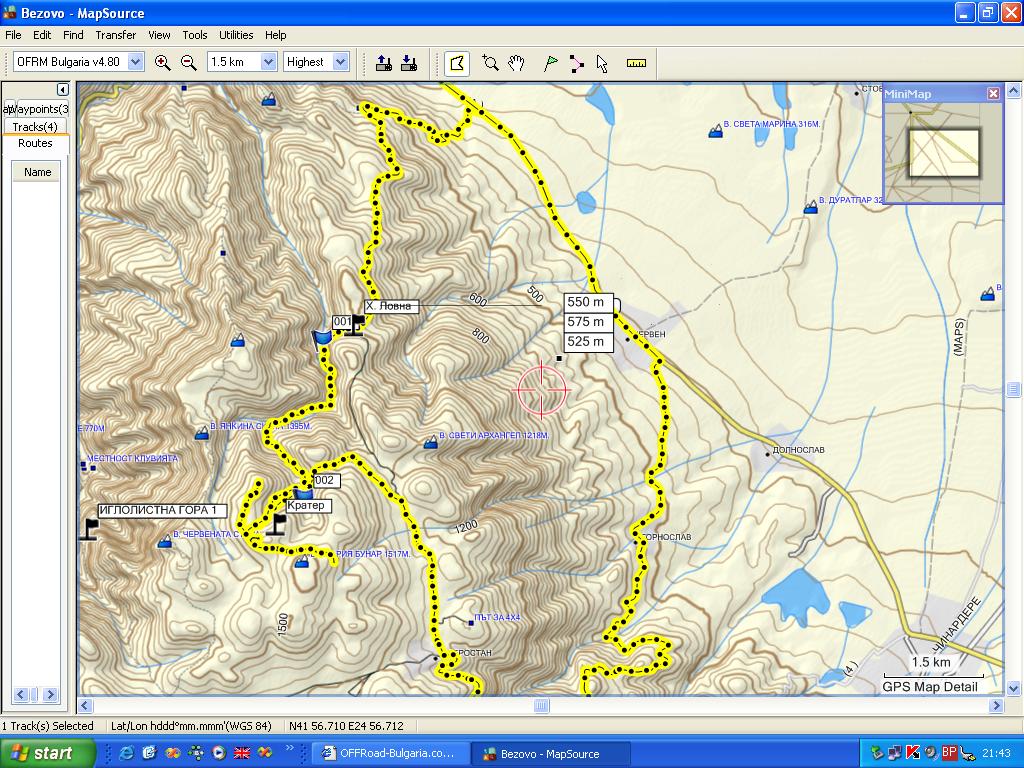Expand the 1.5 km zoom scale dropdown
The height and width of the screenshot is (768, 1024).
(242, 62)
